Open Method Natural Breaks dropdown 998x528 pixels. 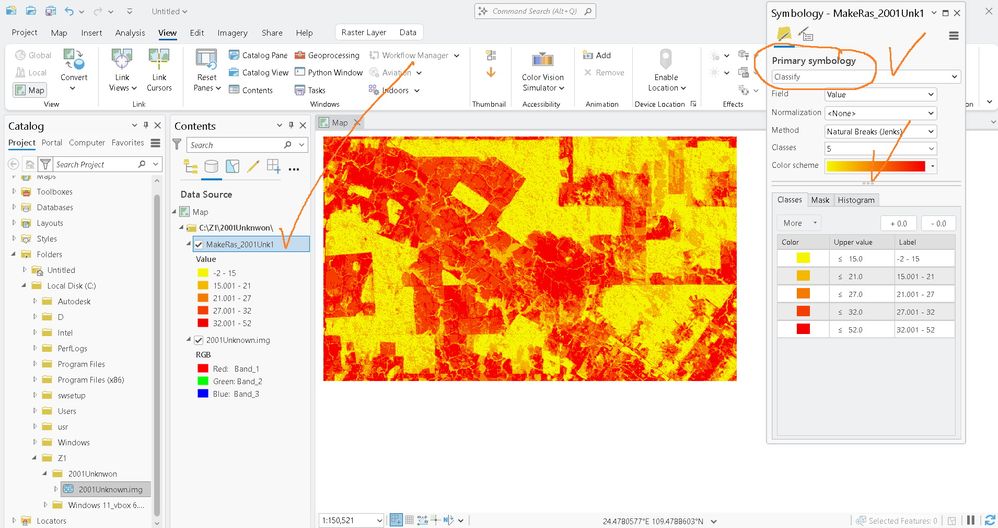coord(881,132)
